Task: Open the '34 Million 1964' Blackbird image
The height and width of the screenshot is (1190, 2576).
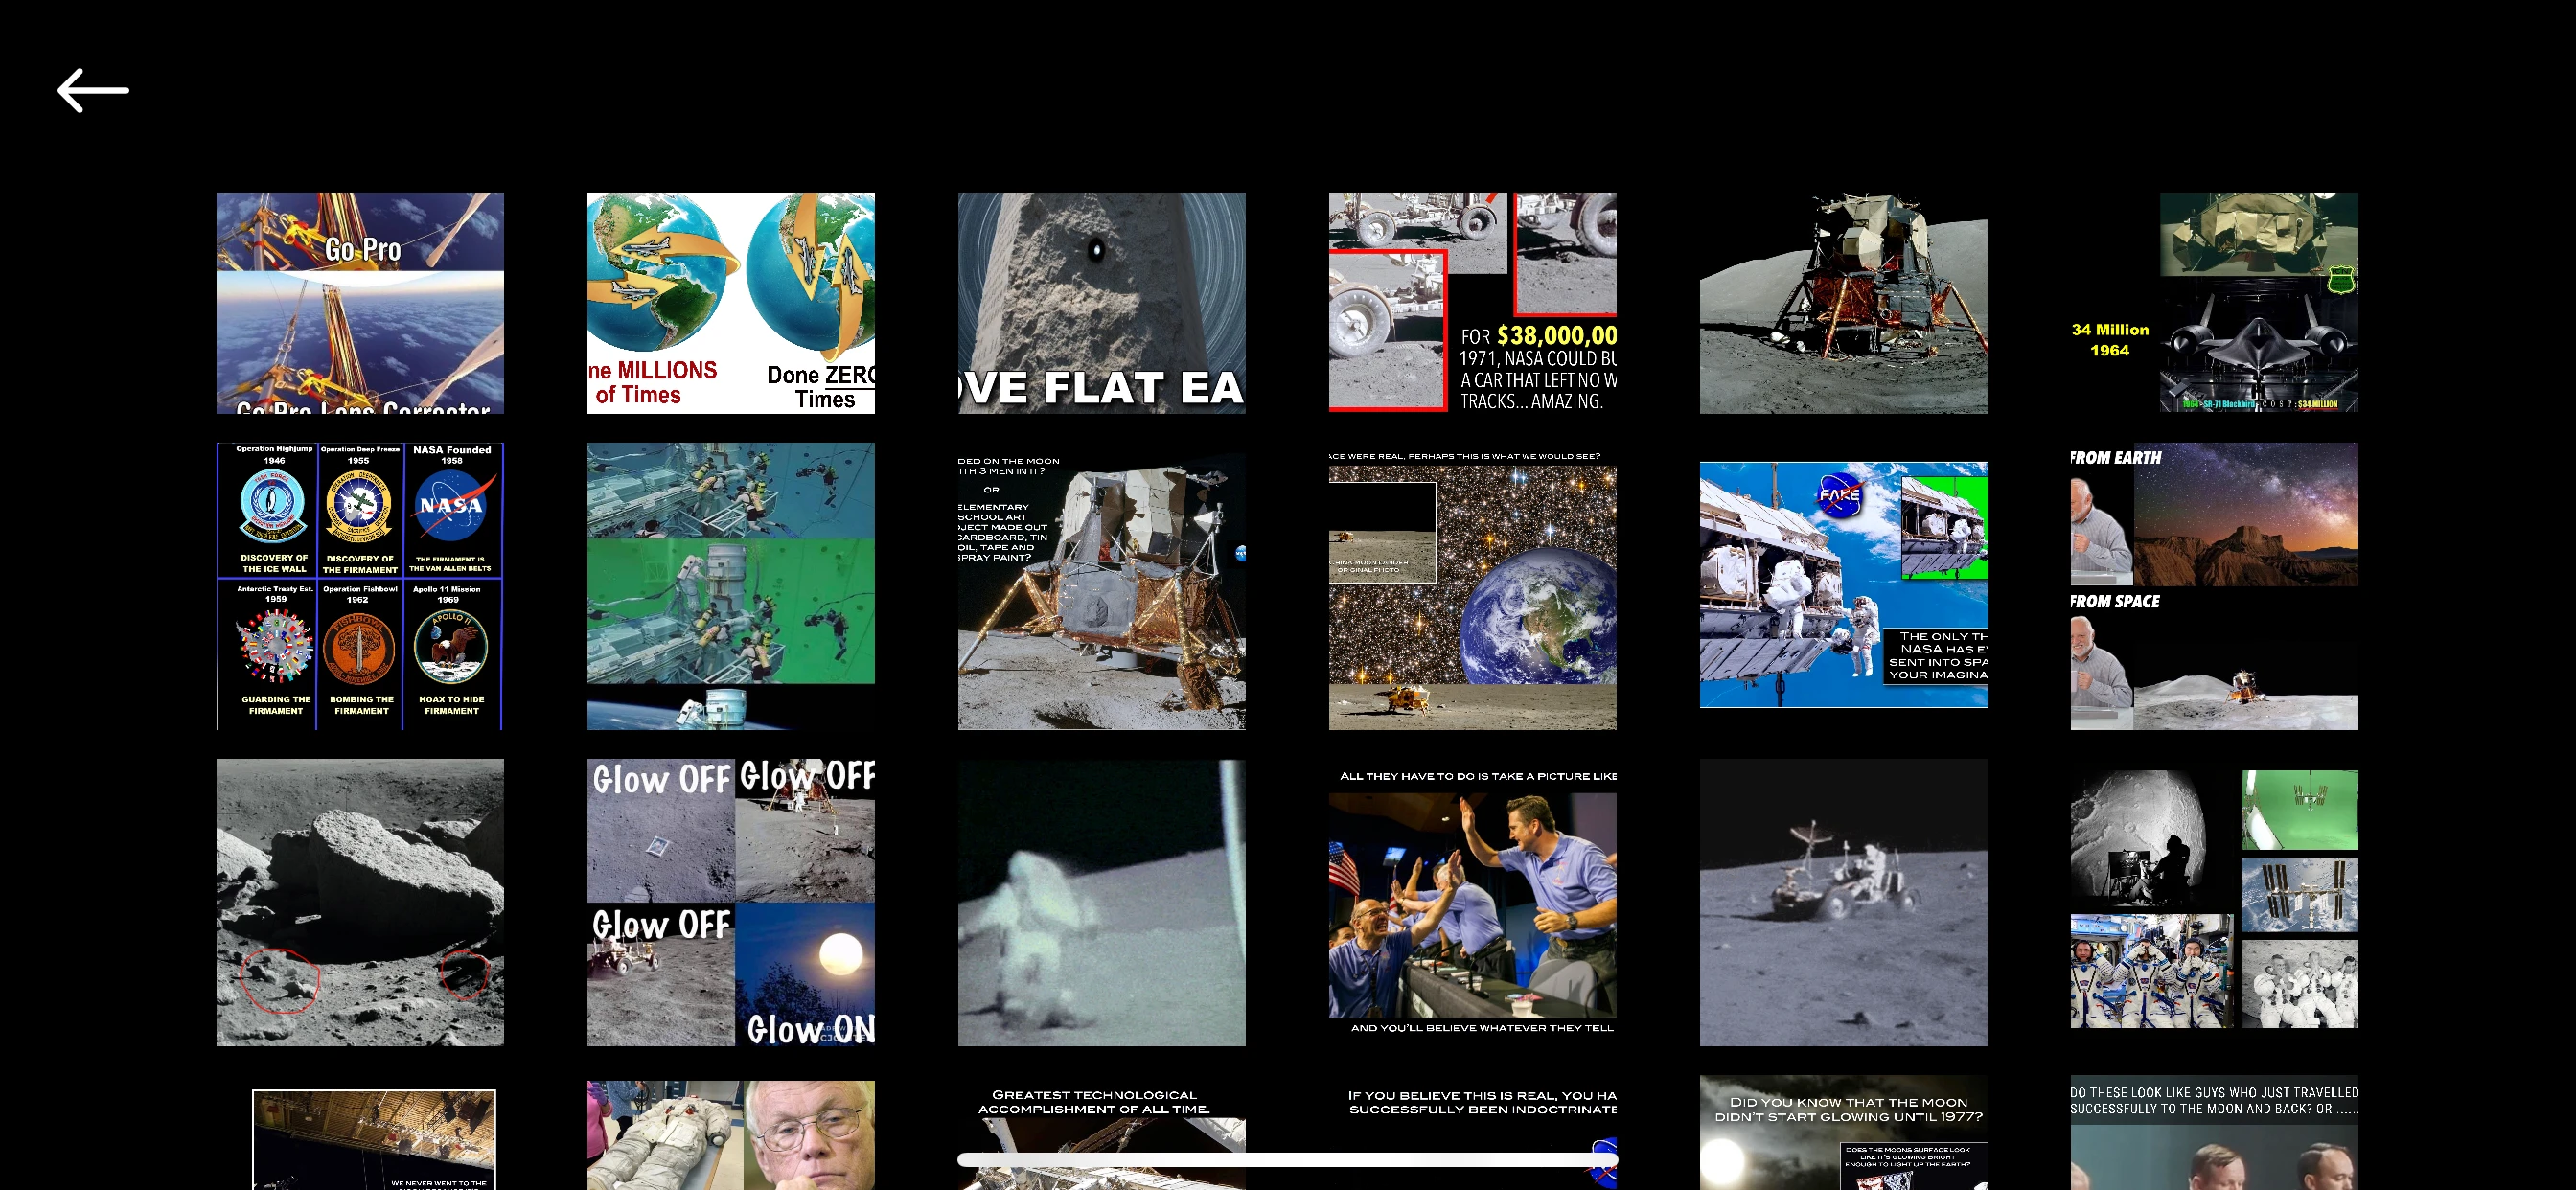Action: point(2214,303)
